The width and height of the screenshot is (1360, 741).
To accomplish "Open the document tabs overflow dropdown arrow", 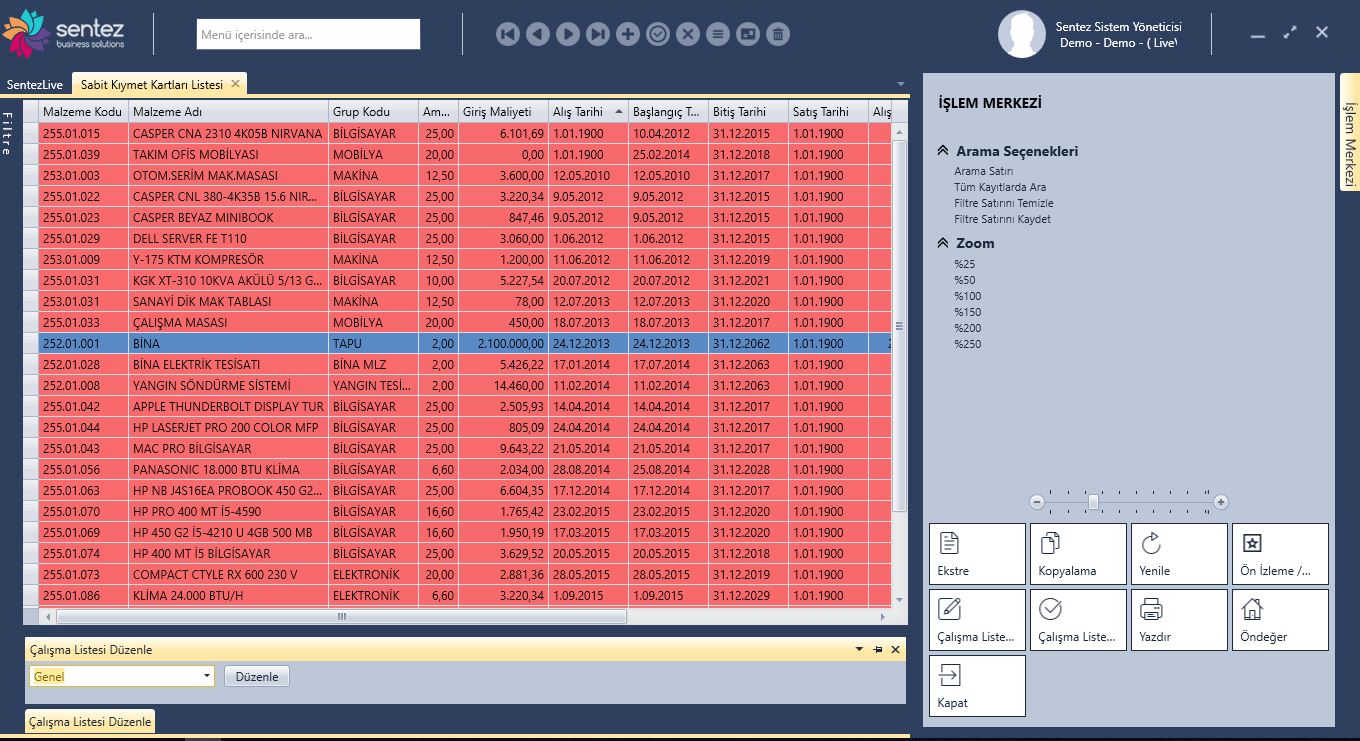I will [900, 84].
